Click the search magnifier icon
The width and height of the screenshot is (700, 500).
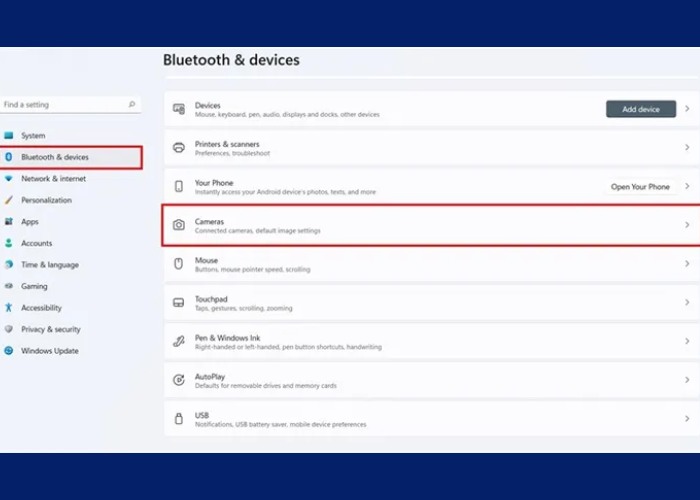132,104
